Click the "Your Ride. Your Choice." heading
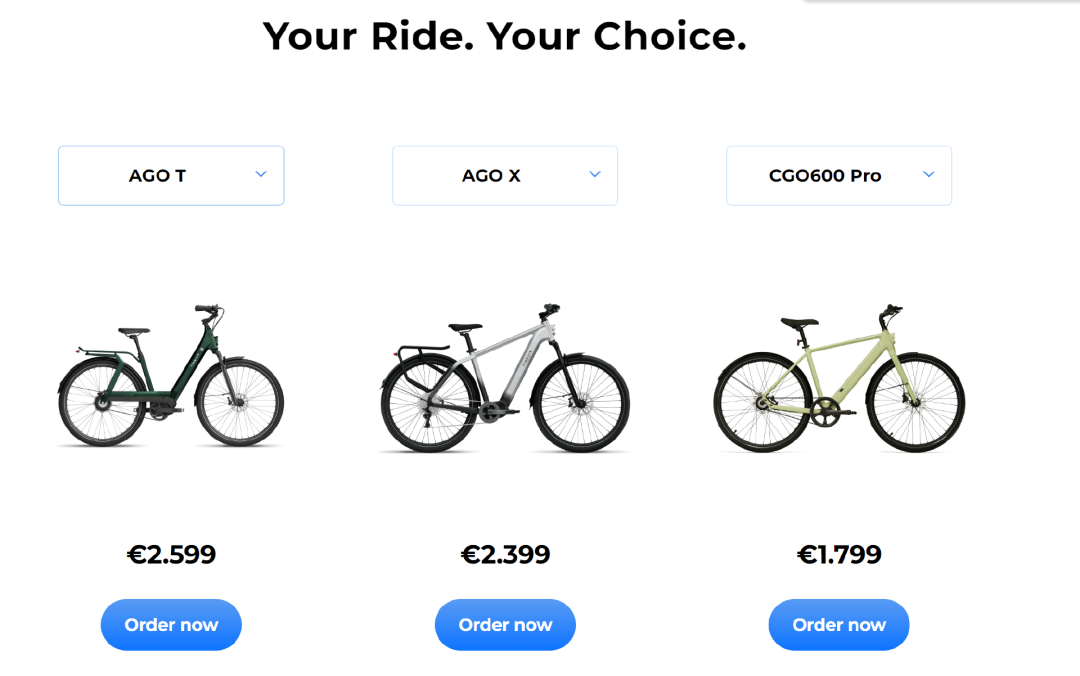The image size is (1080, 676). (x=505, y=37)
